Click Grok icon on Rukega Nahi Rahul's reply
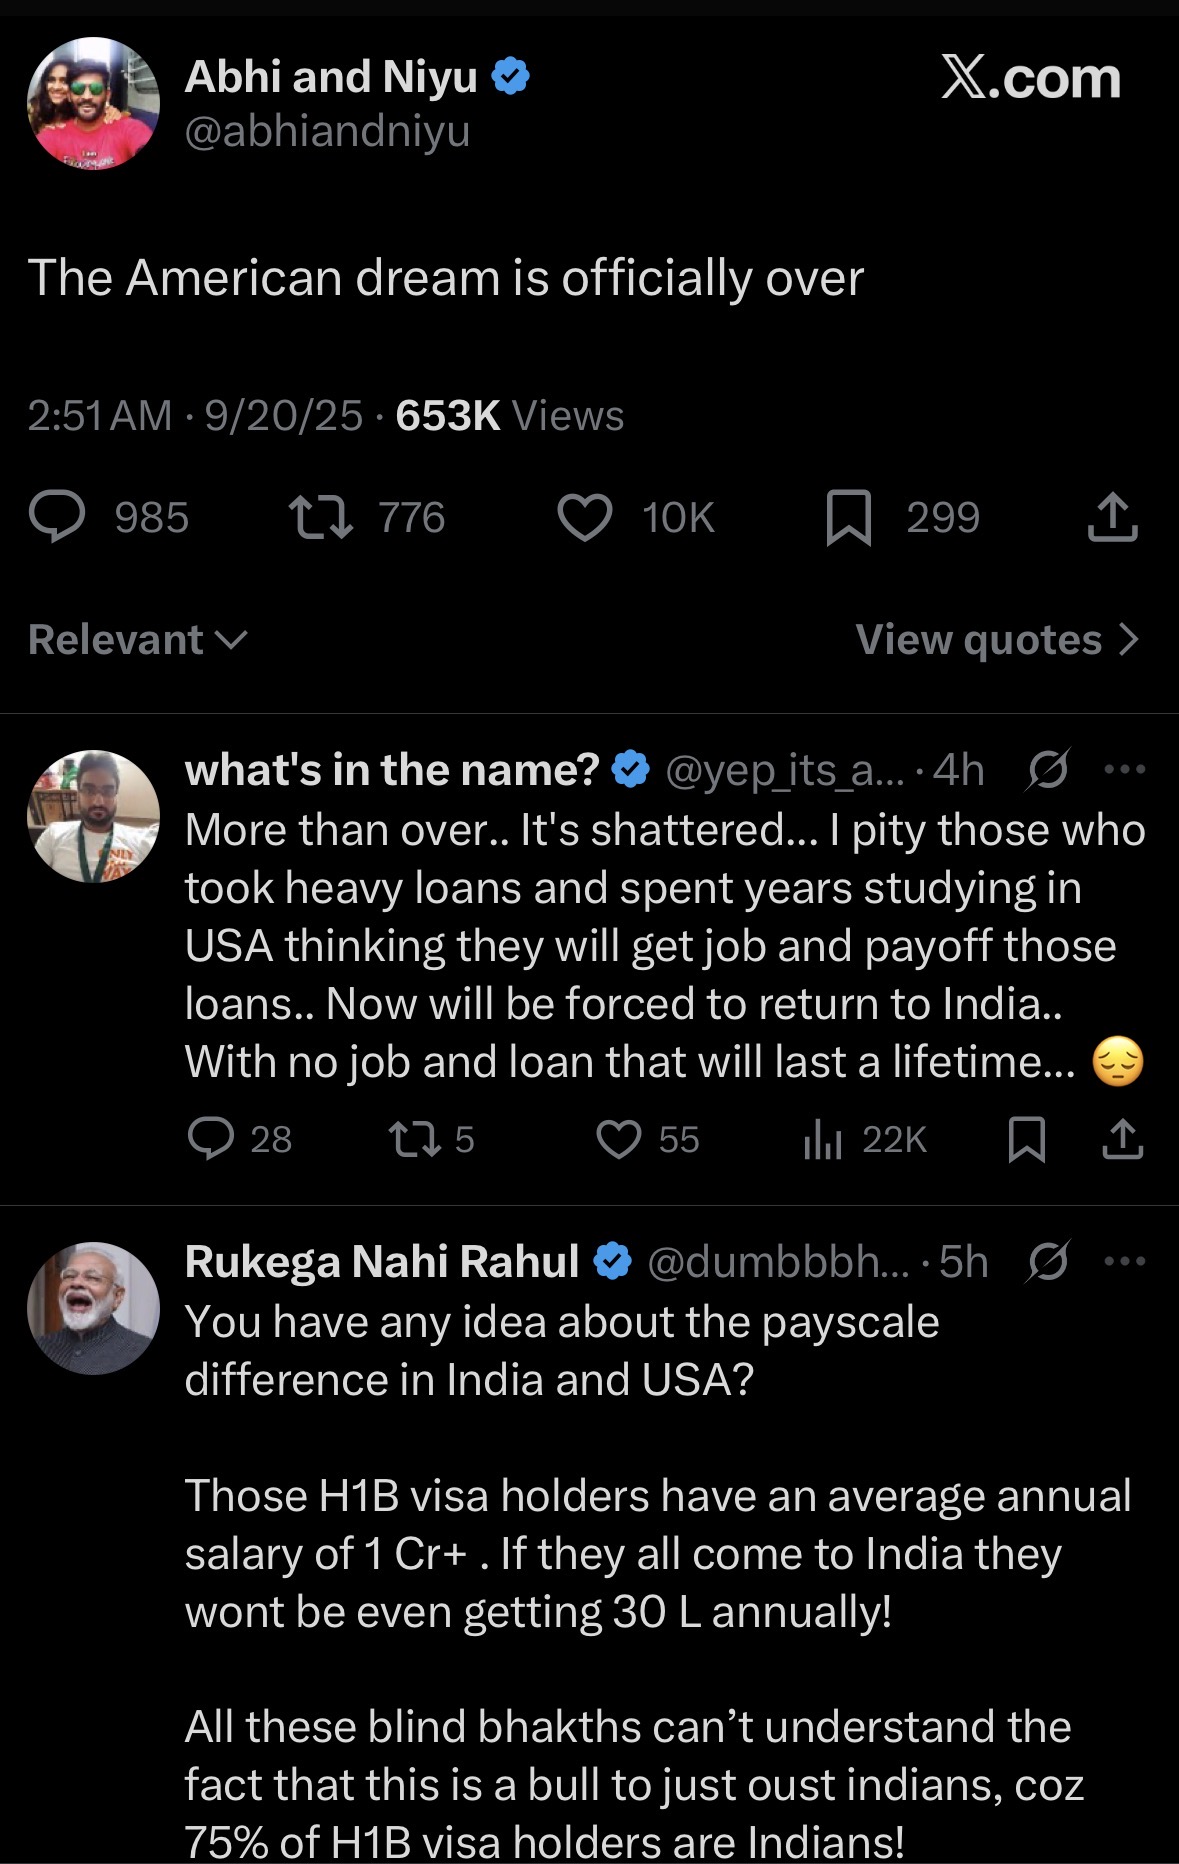This screenshot has width=1179, height=1864. coord(1048,1262)
